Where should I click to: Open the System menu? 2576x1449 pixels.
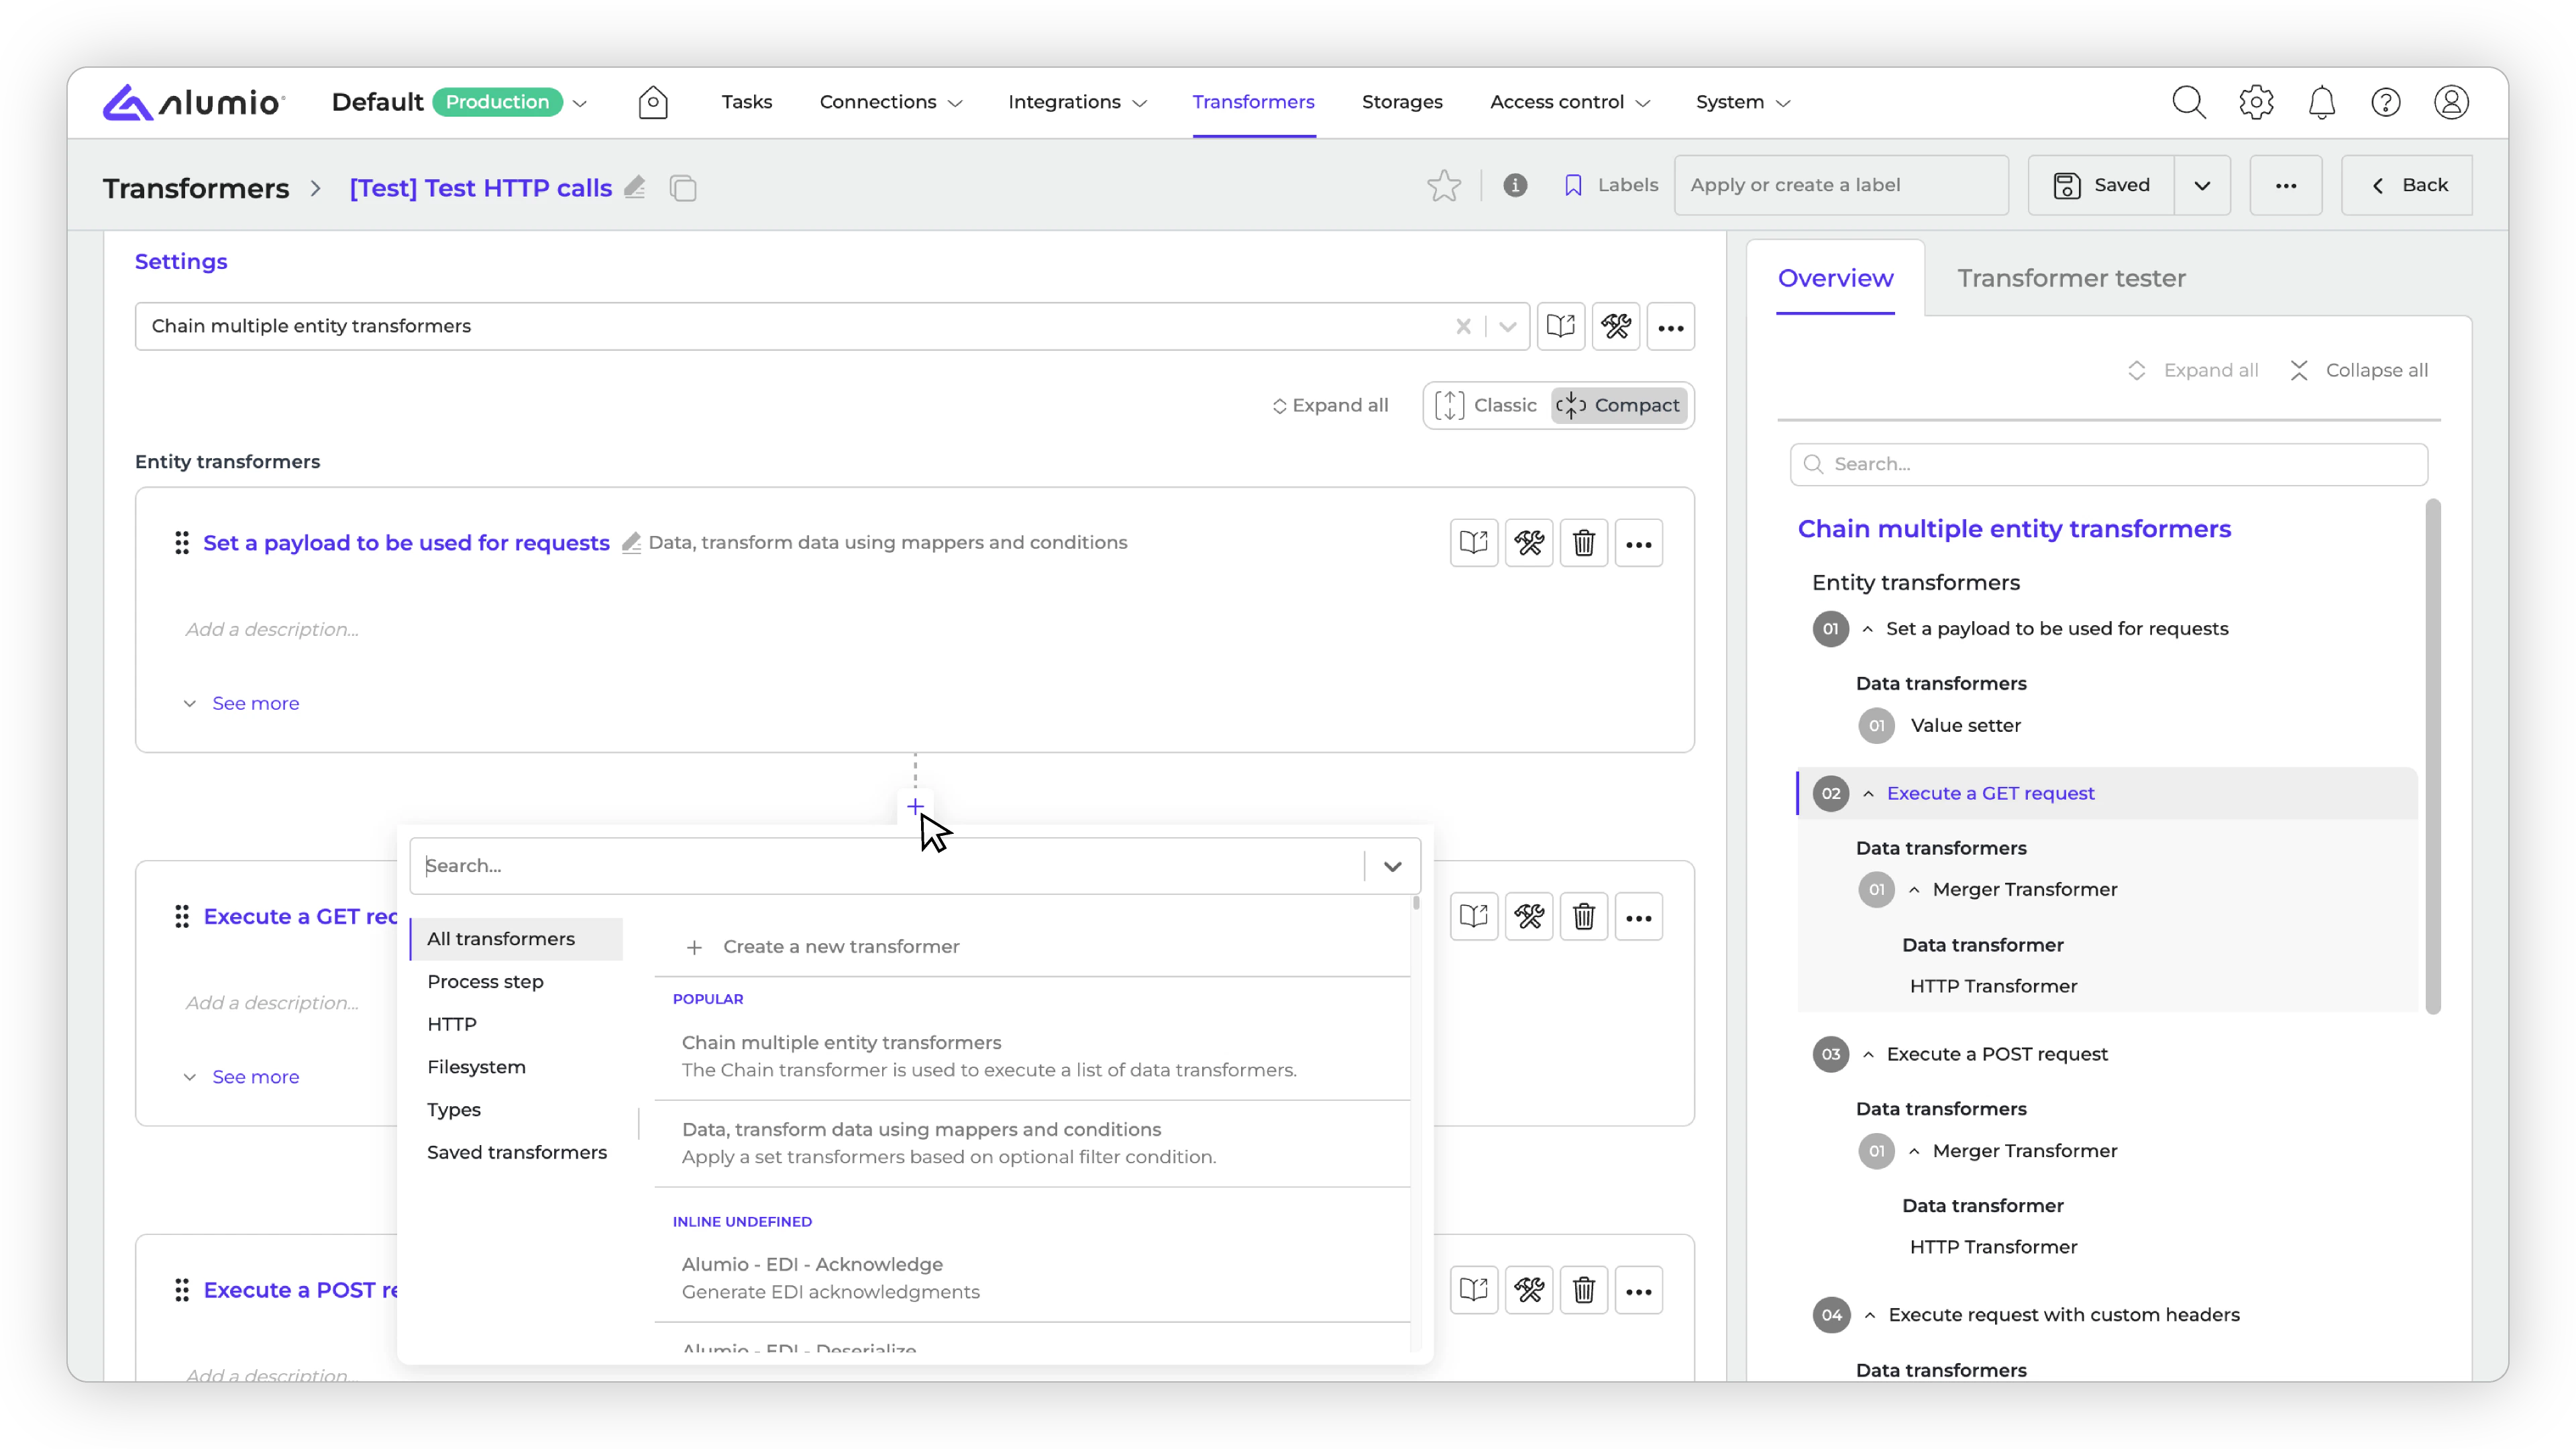pos(1743,102)
